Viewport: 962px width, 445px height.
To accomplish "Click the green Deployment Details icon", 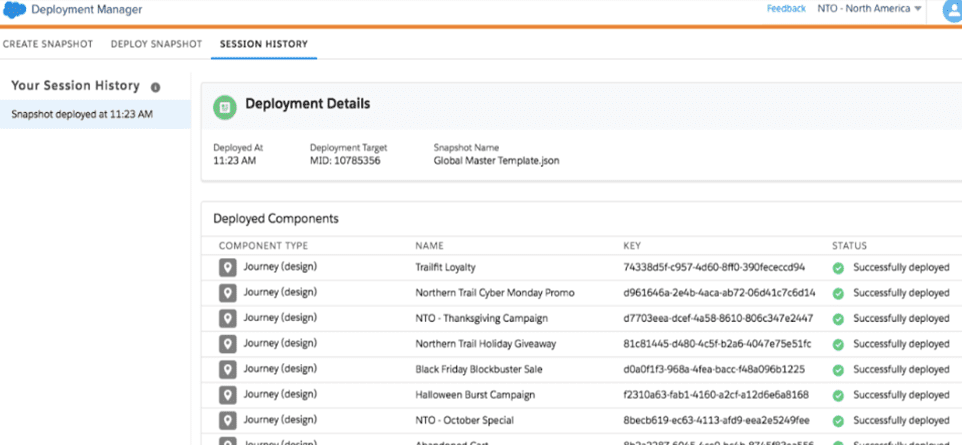I will point(227,105).
